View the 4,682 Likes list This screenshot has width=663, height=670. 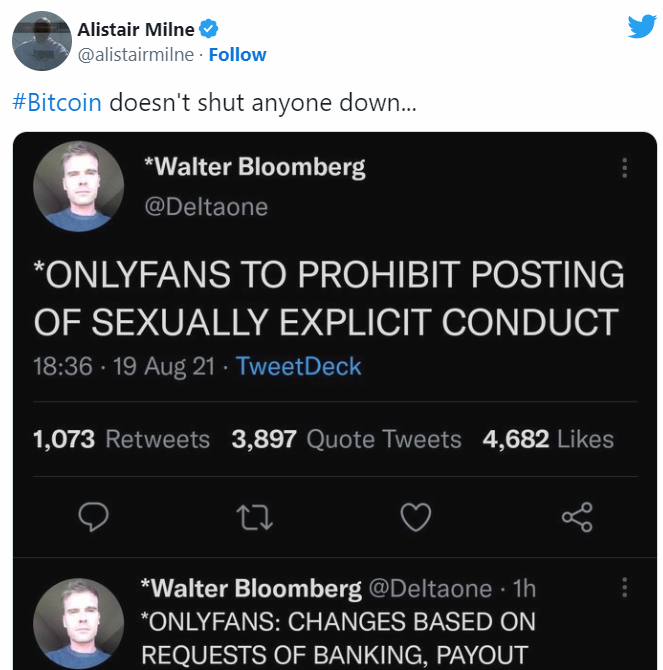(548, 439)
